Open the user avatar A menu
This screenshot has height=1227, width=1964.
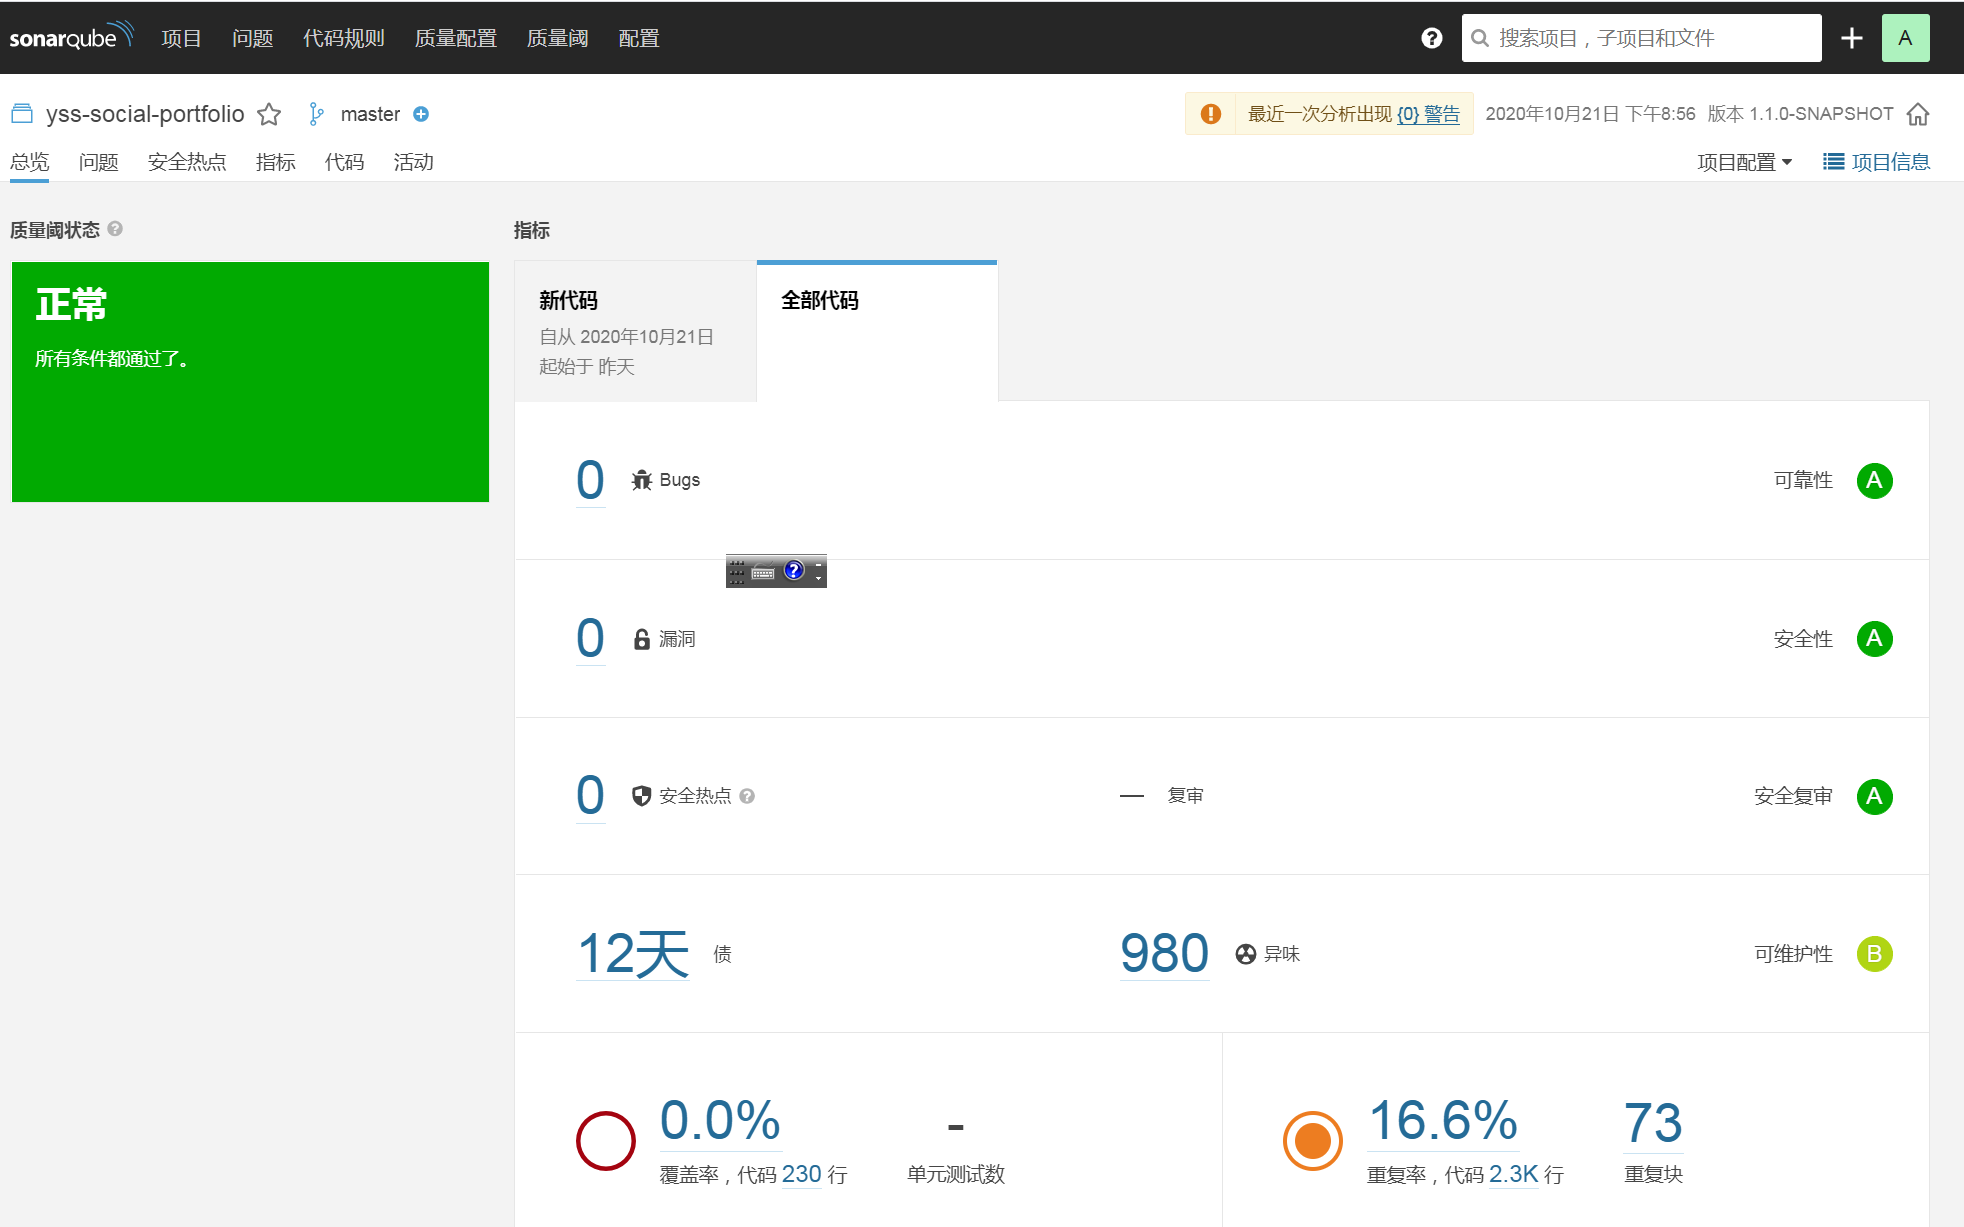coord(1905,38)
